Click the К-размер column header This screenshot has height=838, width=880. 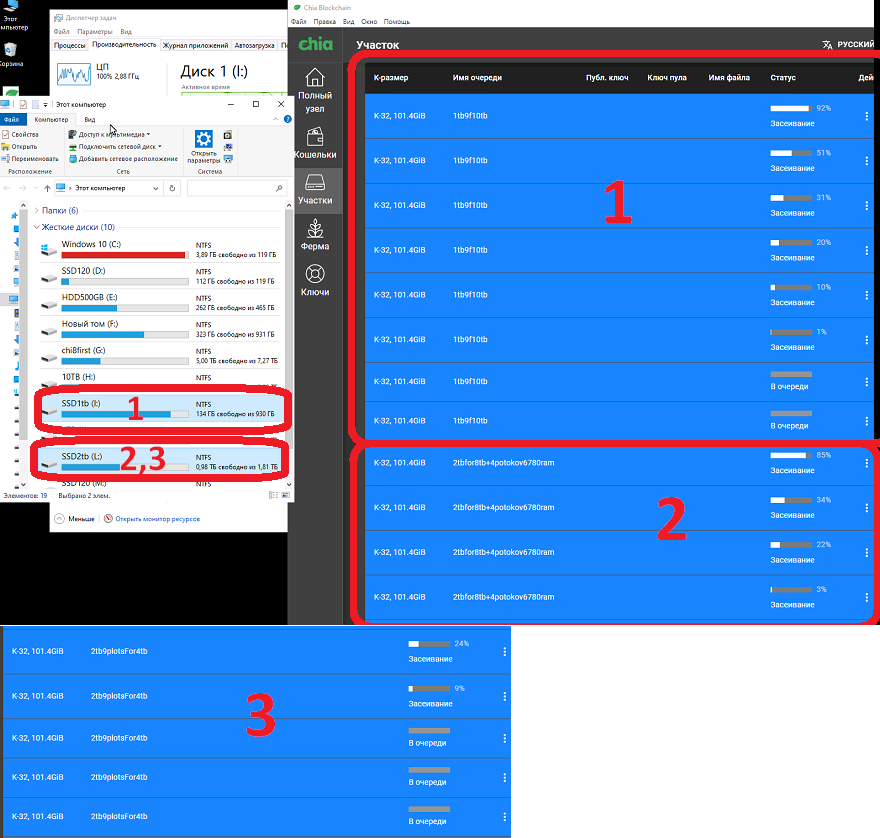point(391,77)
